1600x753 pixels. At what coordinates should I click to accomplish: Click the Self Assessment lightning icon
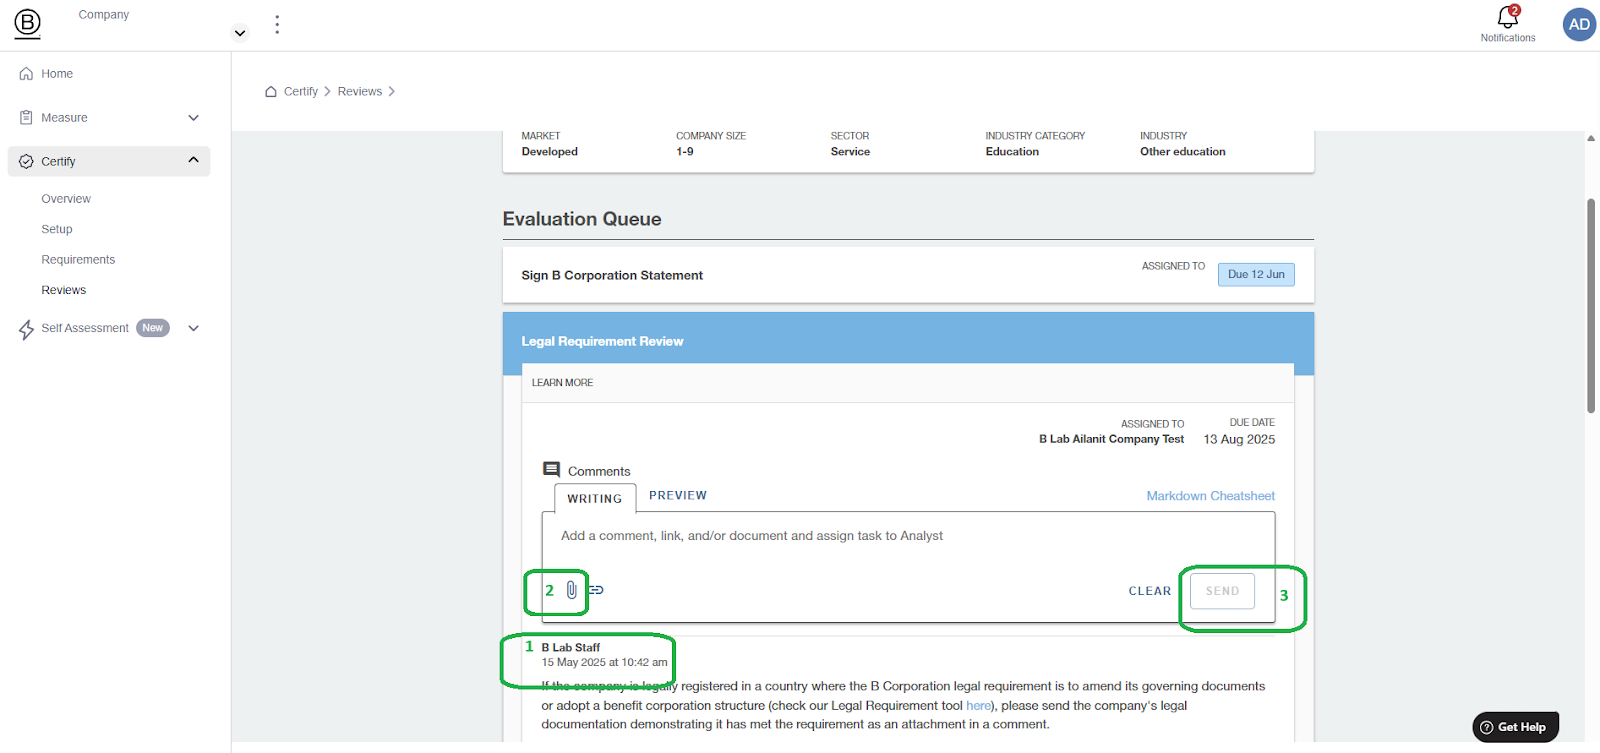pos(26,330)
